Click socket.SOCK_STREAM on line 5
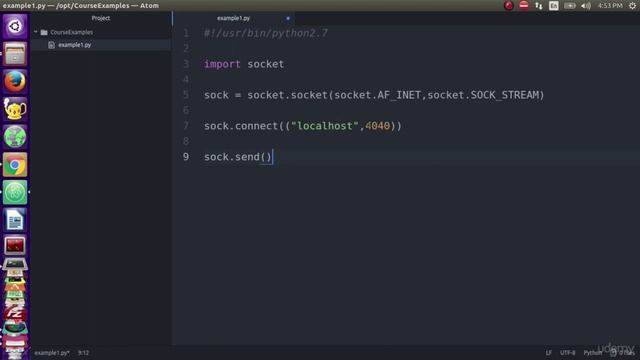640x360 pixels. [x=483, y=95]
